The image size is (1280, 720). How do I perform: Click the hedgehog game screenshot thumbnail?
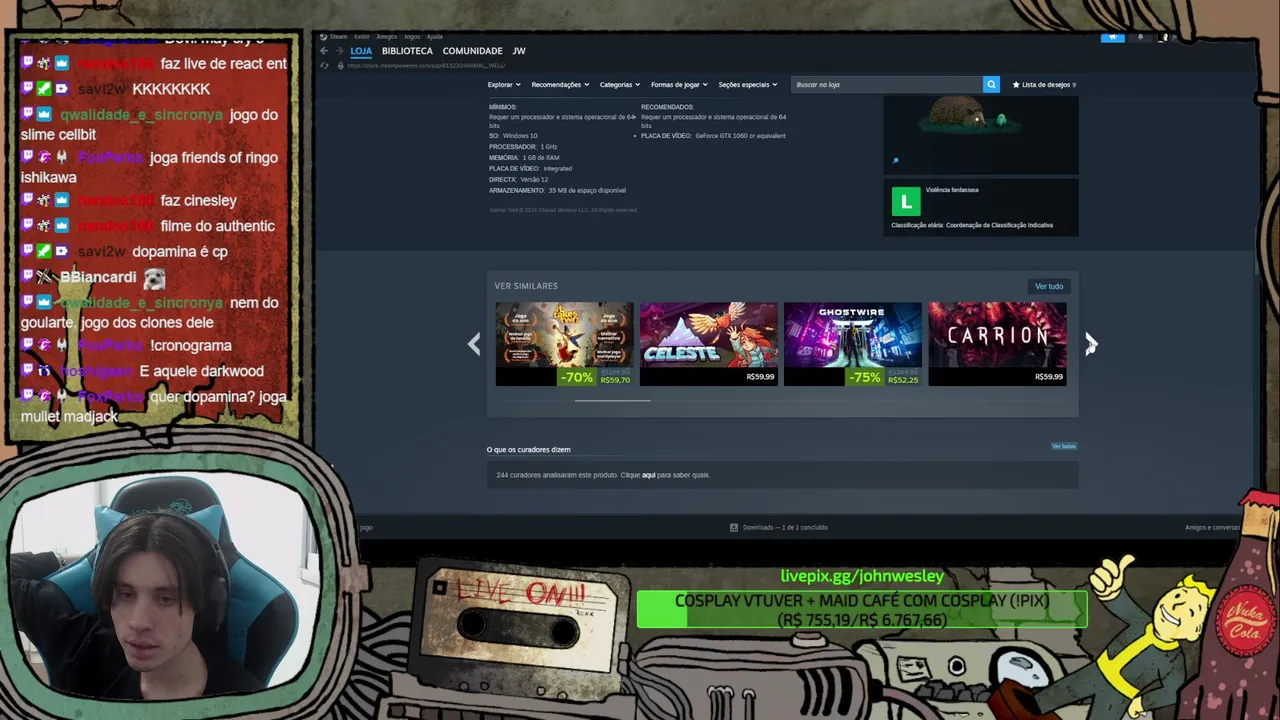point(980,134)
